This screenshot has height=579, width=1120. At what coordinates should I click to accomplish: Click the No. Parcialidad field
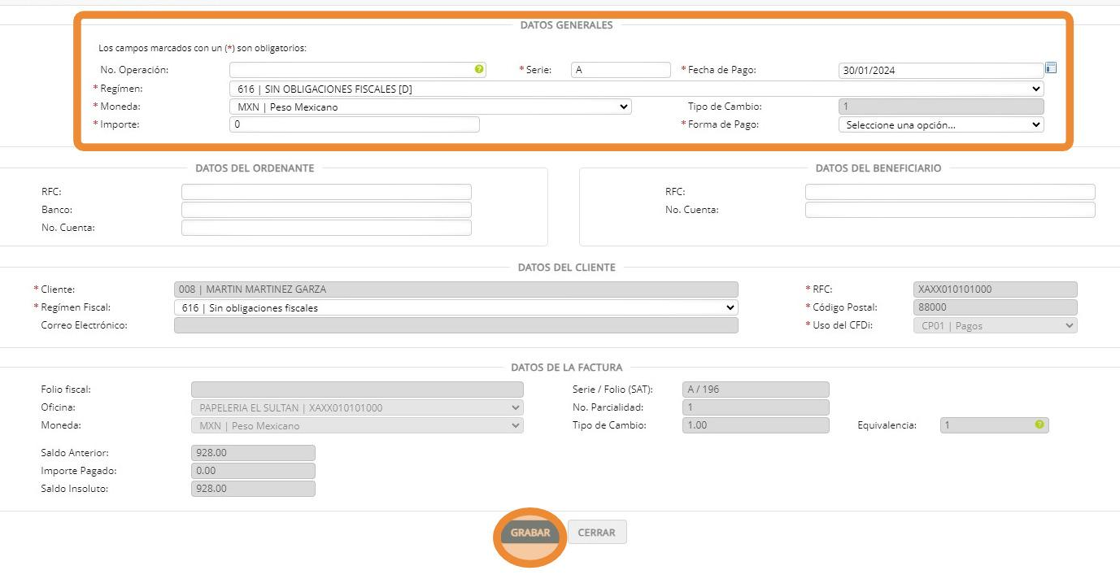click(x=756, y=408)
